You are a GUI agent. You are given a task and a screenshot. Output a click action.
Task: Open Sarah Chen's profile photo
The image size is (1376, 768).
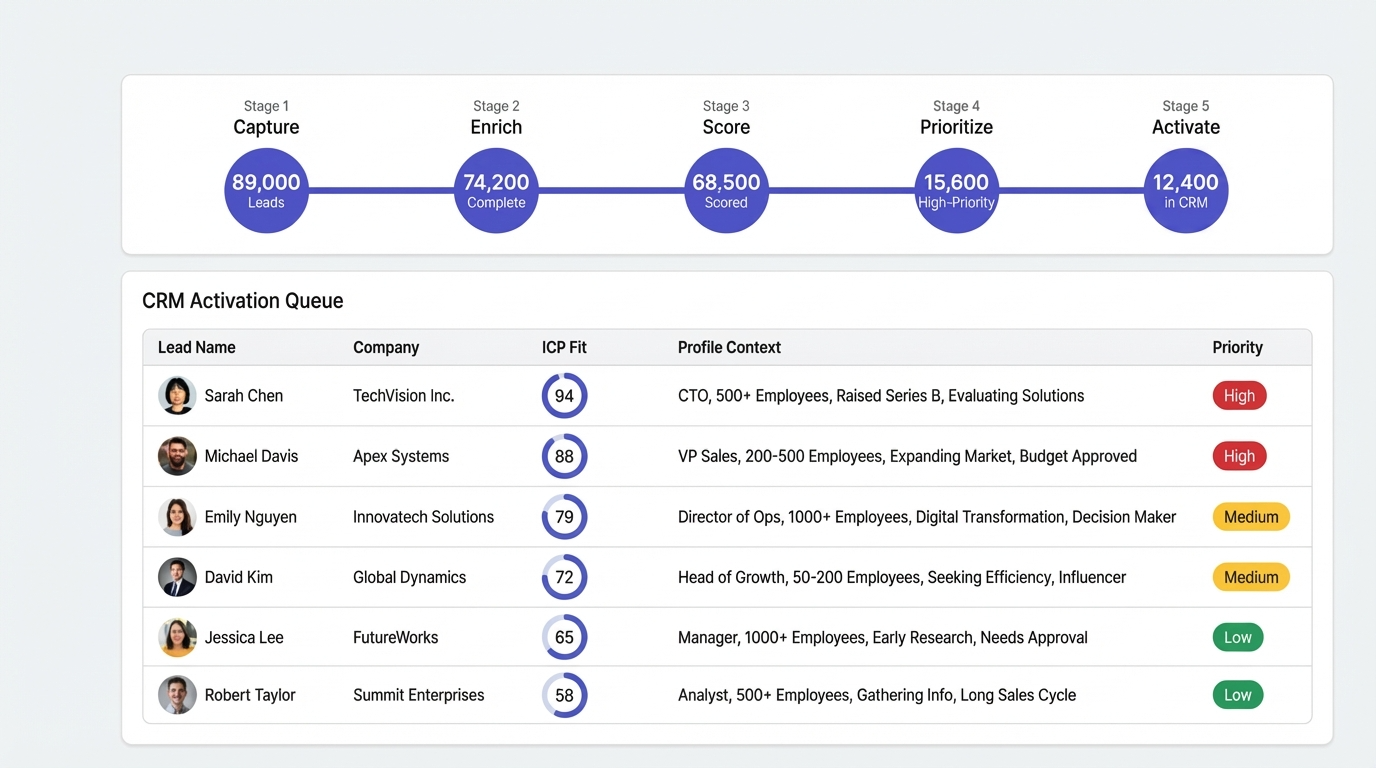coord(177,395)
